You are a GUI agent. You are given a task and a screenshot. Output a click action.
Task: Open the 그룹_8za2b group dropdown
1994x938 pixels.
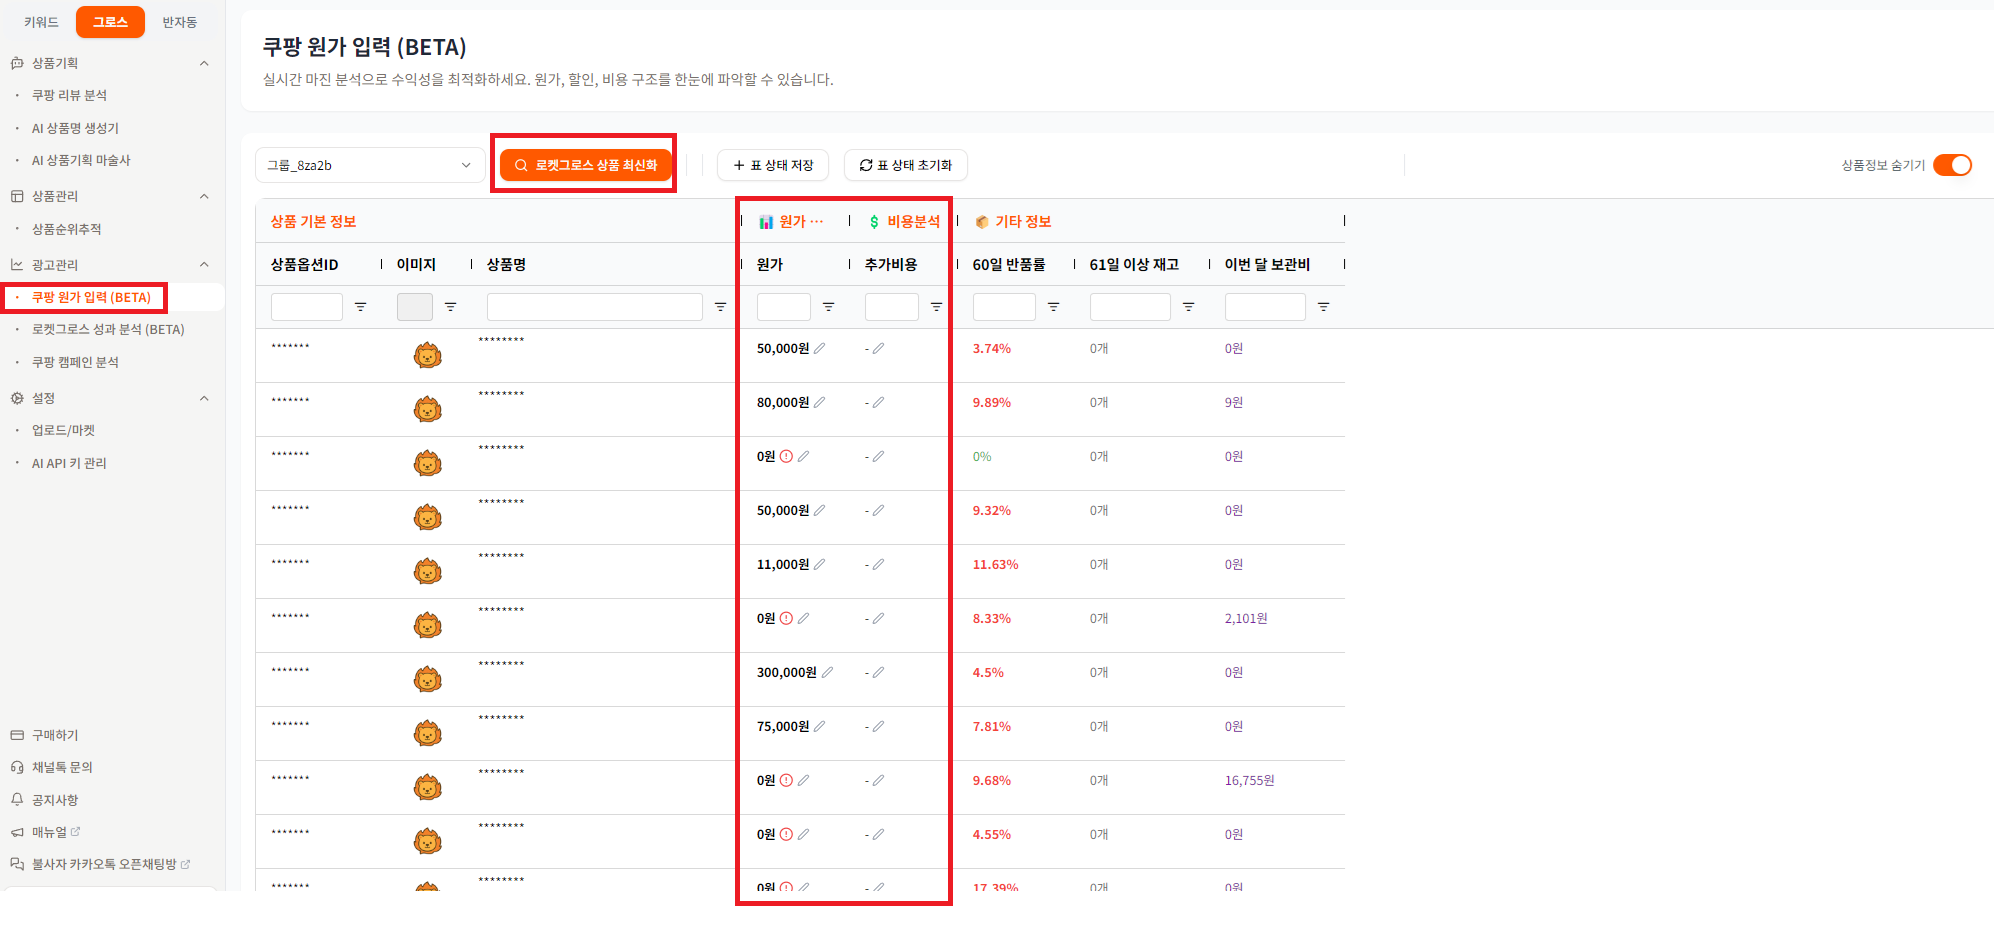tap(370, 165)
